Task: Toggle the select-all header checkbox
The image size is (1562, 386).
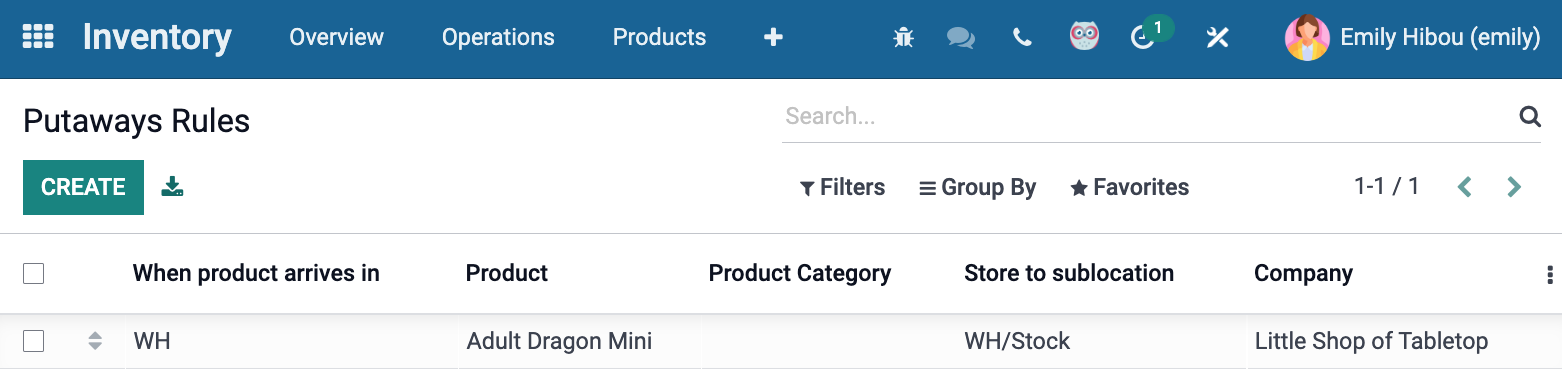Action: [x=34, y=273]
